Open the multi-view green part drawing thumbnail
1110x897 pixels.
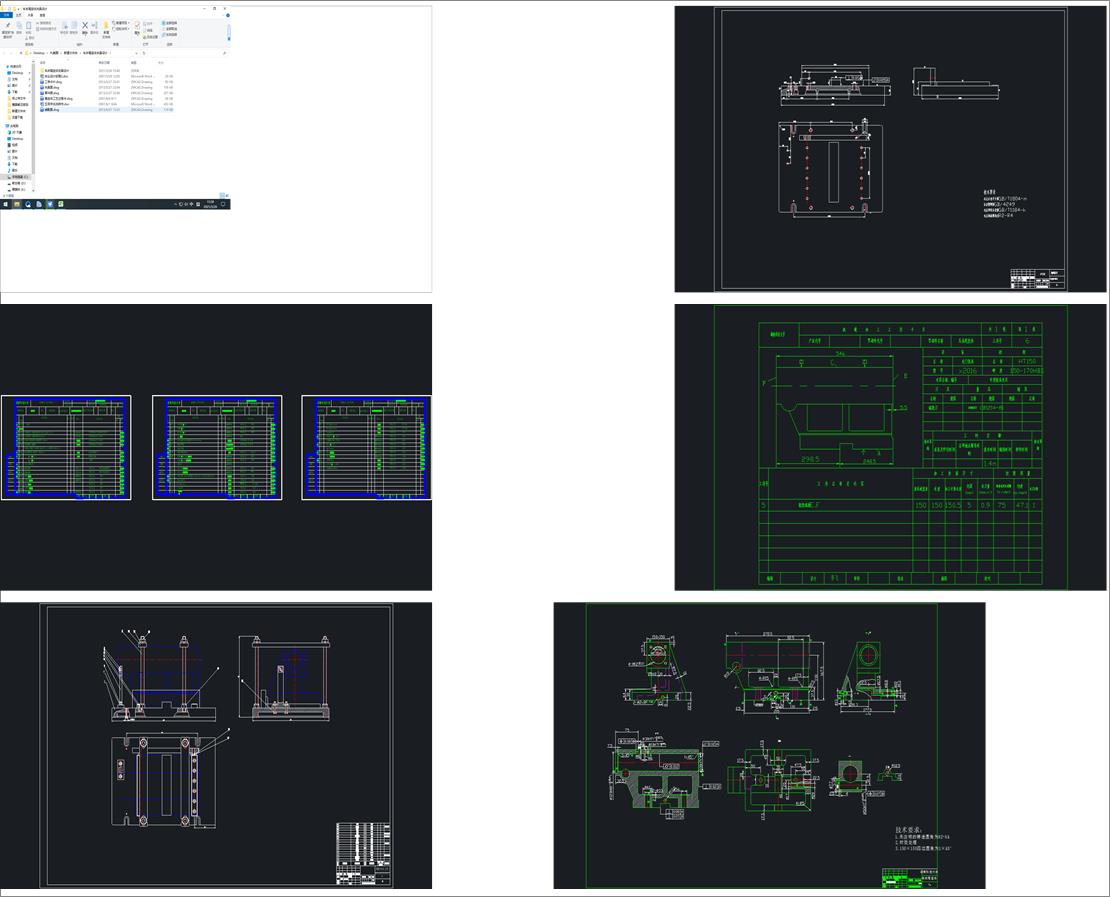(x=769, y=745)
